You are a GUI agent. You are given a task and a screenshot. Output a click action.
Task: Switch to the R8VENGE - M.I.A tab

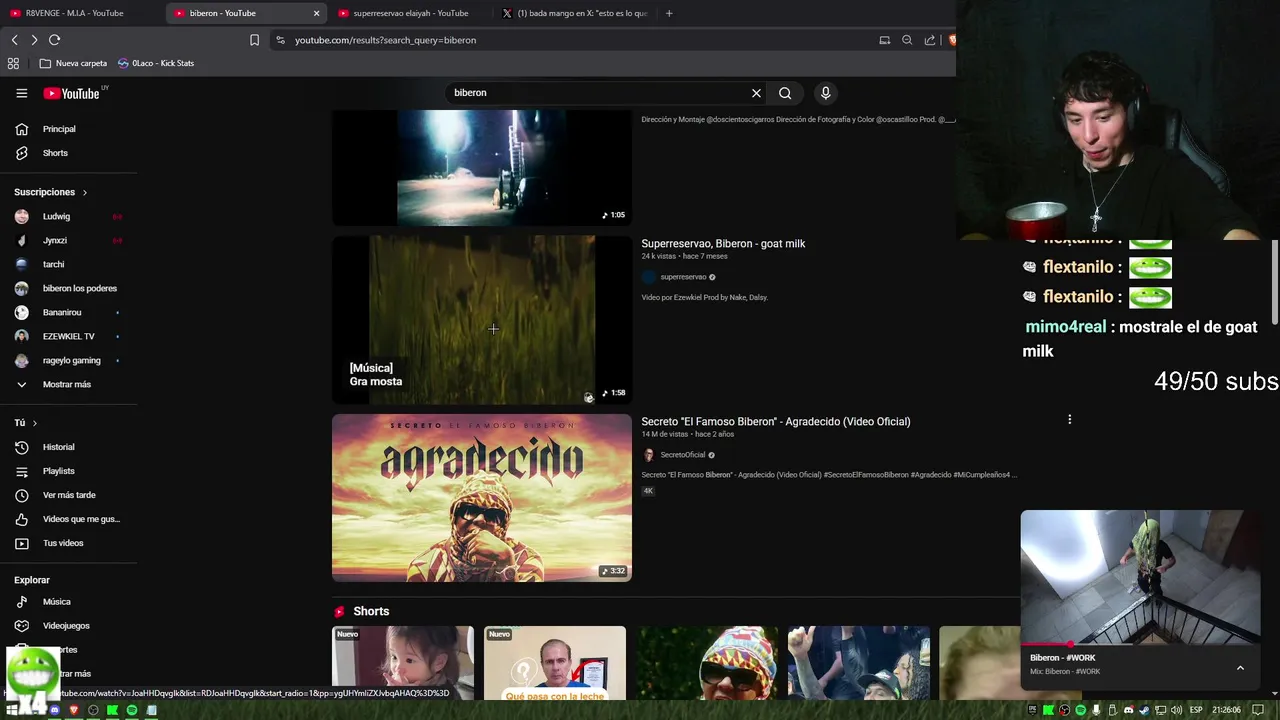tap(75, 13)
